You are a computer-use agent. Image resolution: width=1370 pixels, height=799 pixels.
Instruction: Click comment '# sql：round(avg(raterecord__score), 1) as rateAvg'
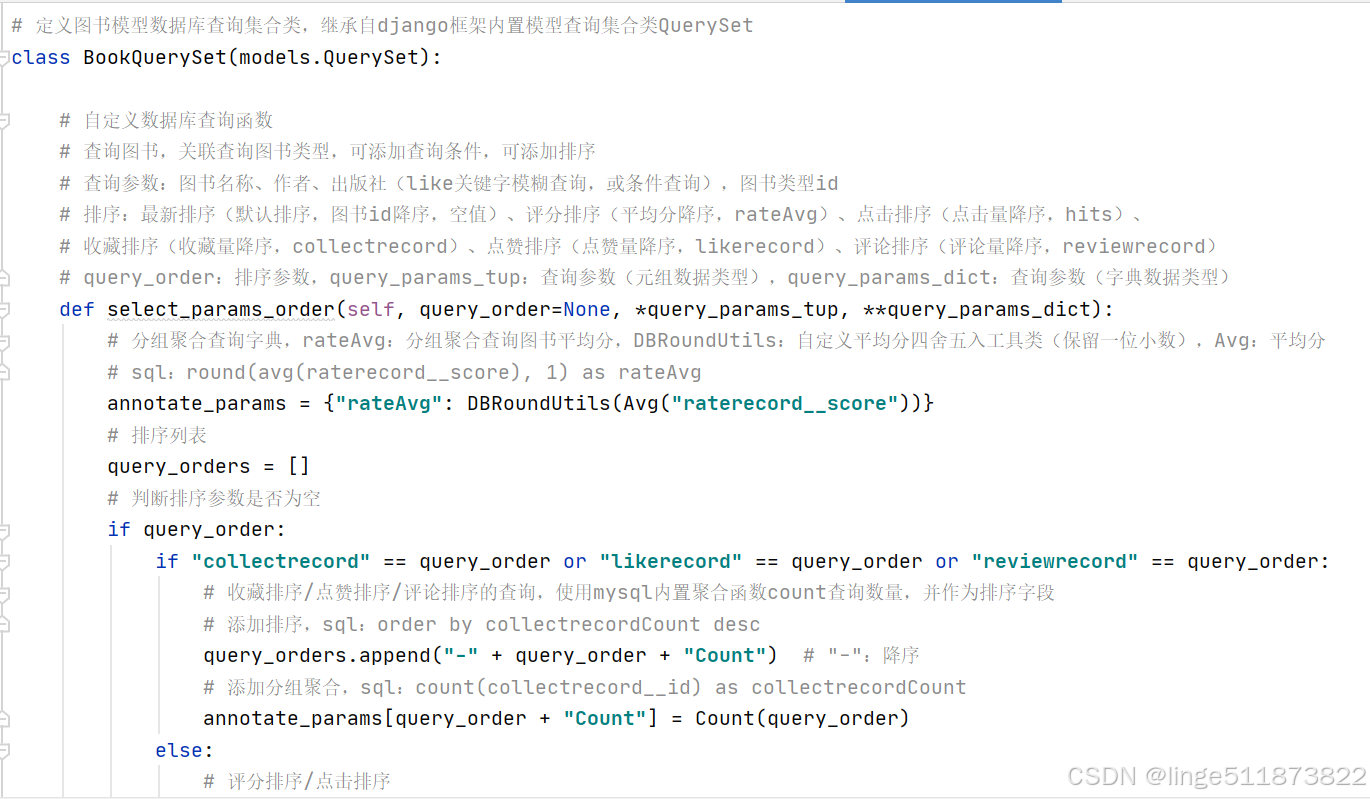404,372
